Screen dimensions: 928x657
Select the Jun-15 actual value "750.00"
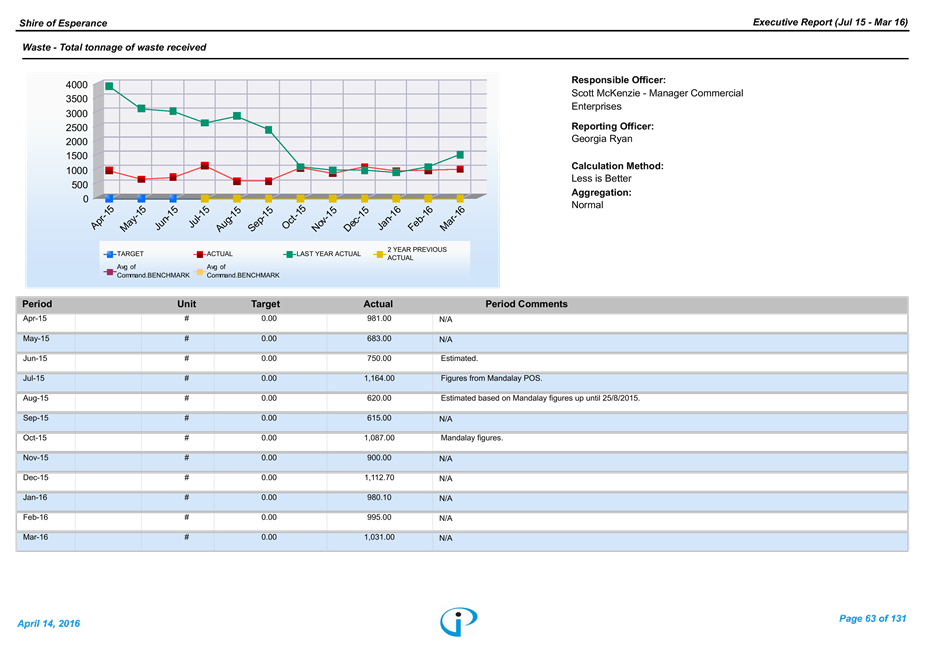[379, 358]
